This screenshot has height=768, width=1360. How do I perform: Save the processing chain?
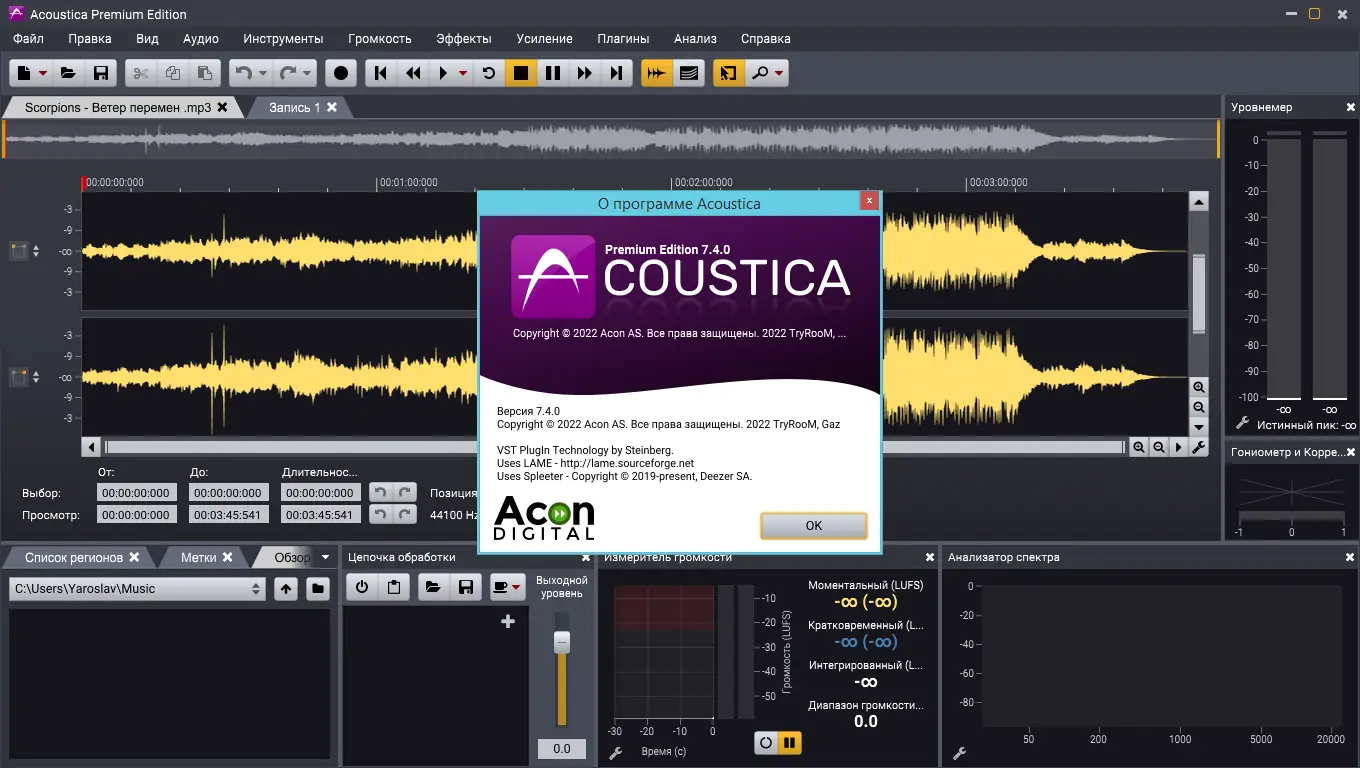pos(466,587)
